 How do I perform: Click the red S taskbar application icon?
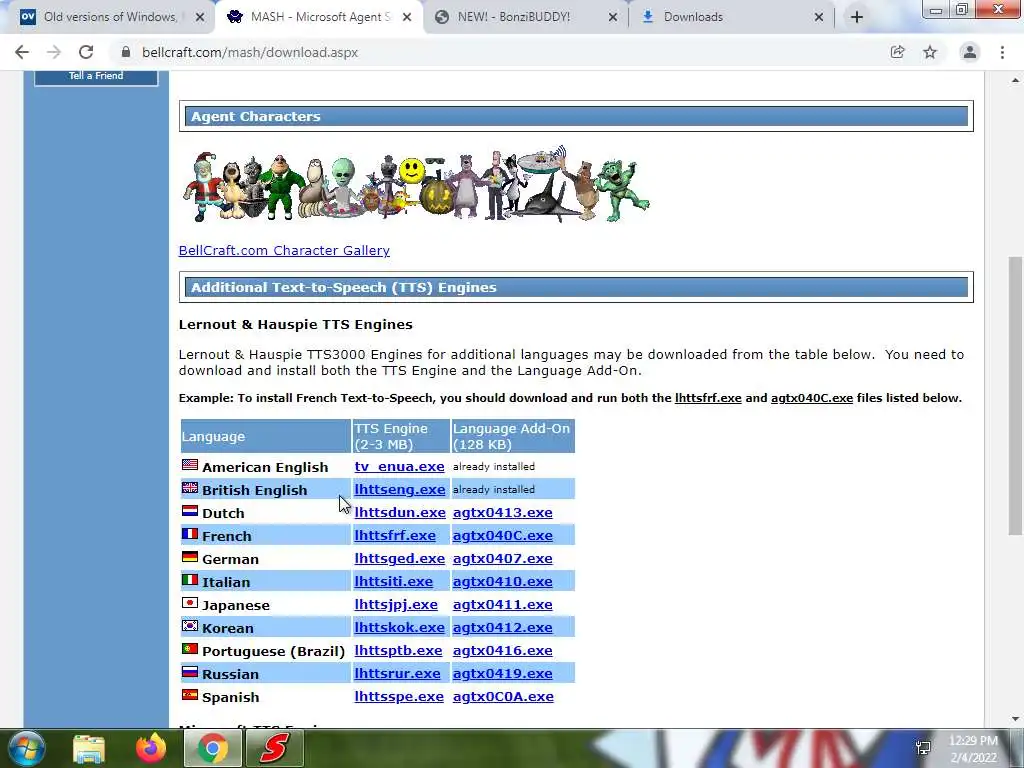point(275,748)
